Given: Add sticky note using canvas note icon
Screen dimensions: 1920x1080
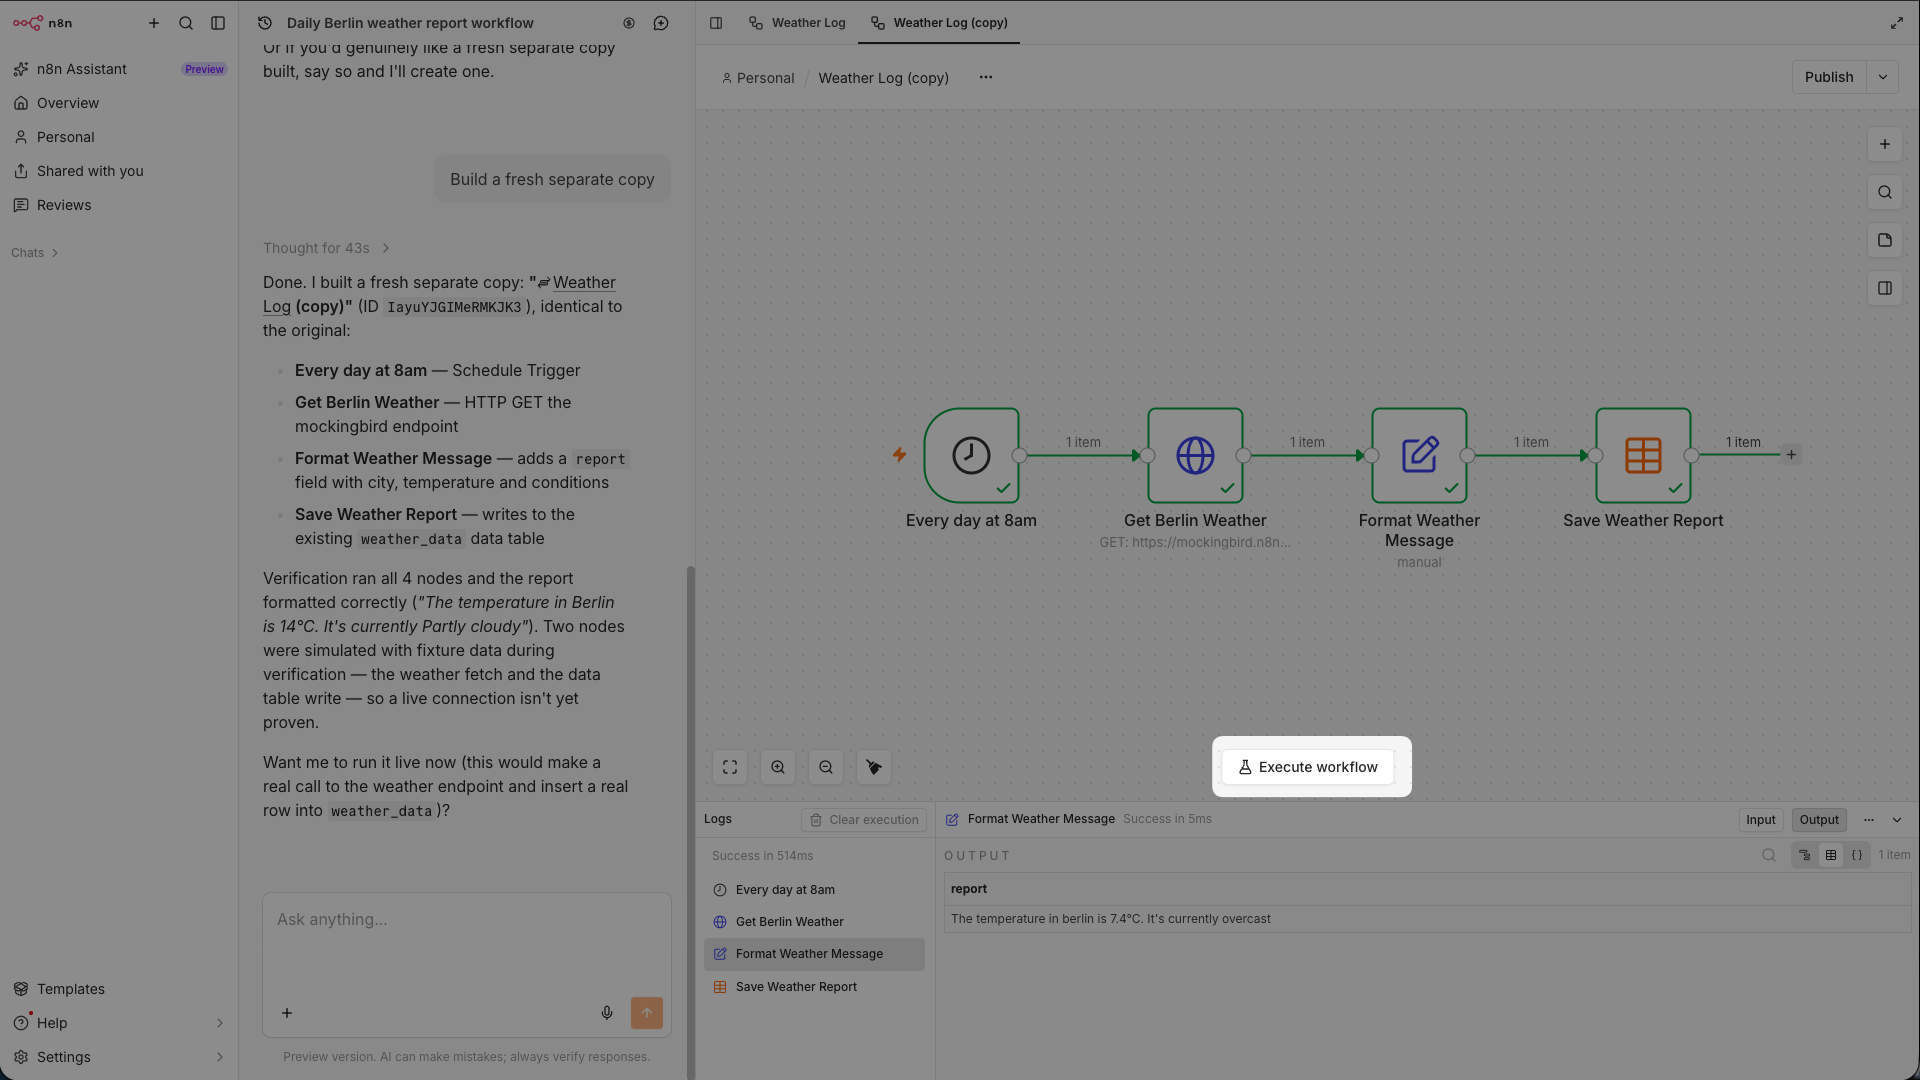Looking at the screenshot, I should coord(1885,240).
